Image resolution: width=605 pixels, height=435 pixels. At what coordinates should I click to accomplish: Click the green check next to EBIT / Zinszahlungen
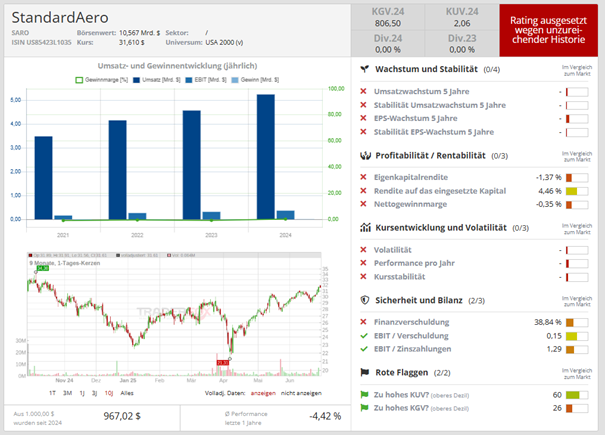(x=364, y=349)
